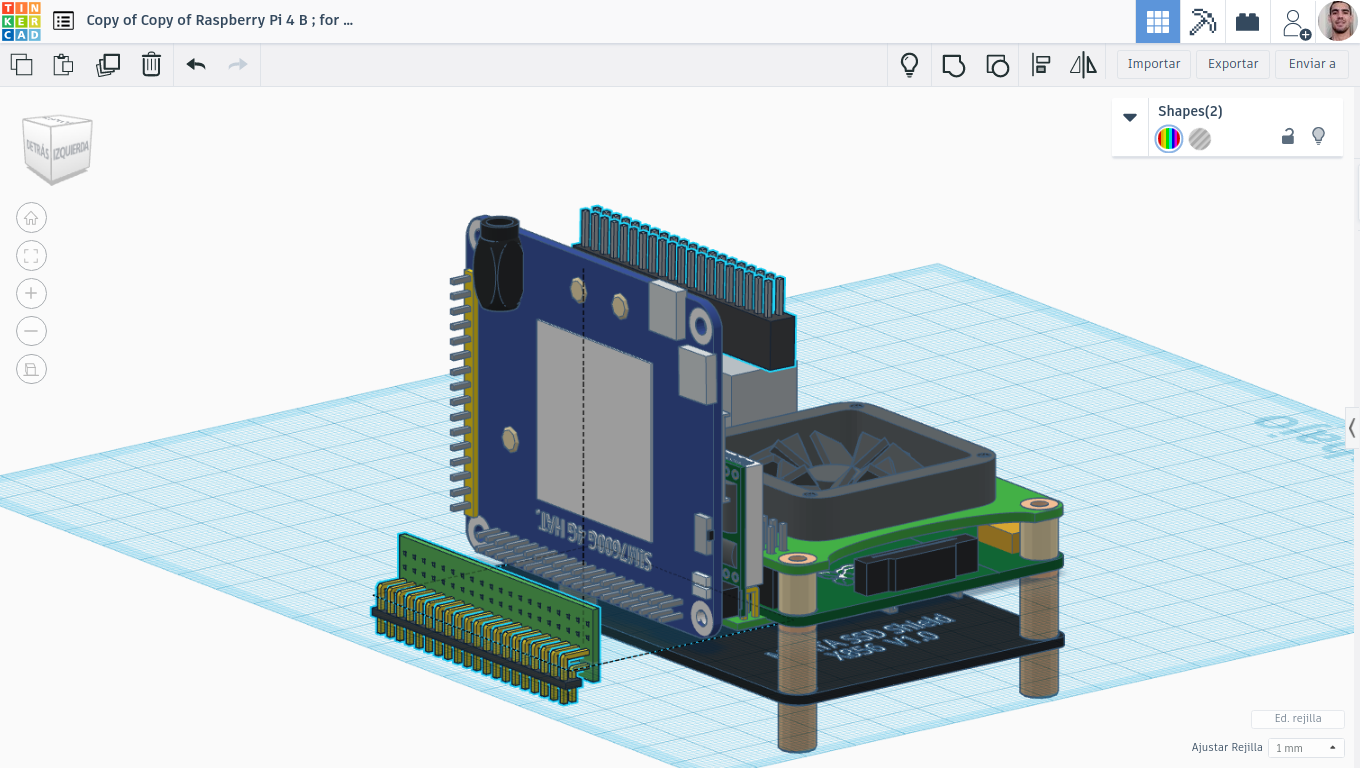Image resolution: width=1360 pixels, height=768 pixels.
Task: Open the designs list icon
Action: 63,21
